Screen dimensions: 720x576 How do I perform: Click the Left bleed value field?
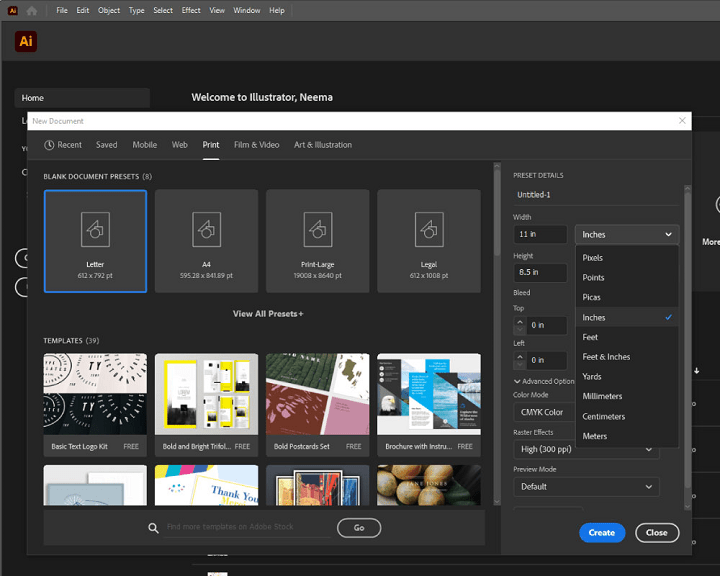pos(546,361)
